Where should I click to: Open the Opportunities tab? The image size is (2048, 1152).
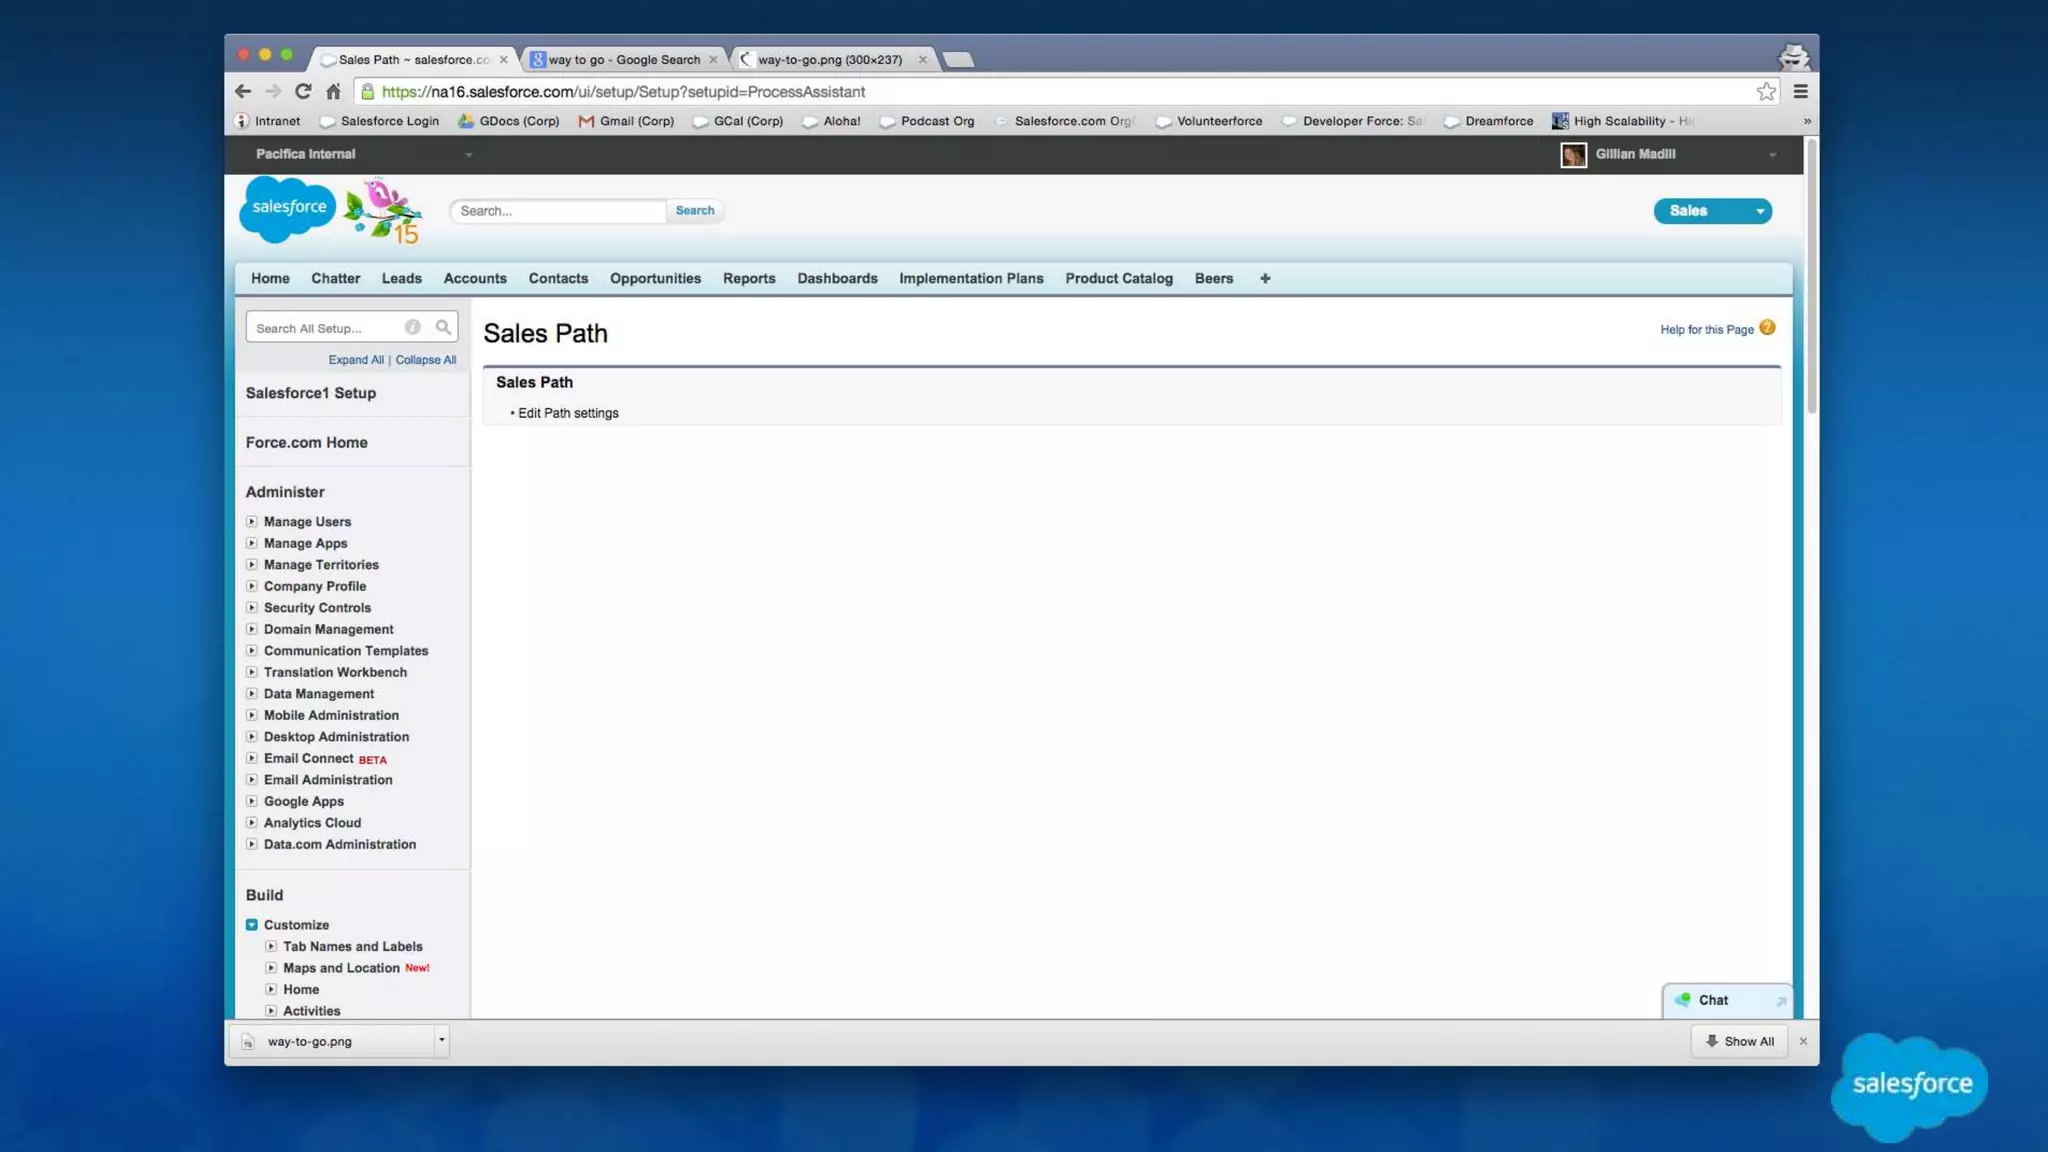tap(655, 278)
